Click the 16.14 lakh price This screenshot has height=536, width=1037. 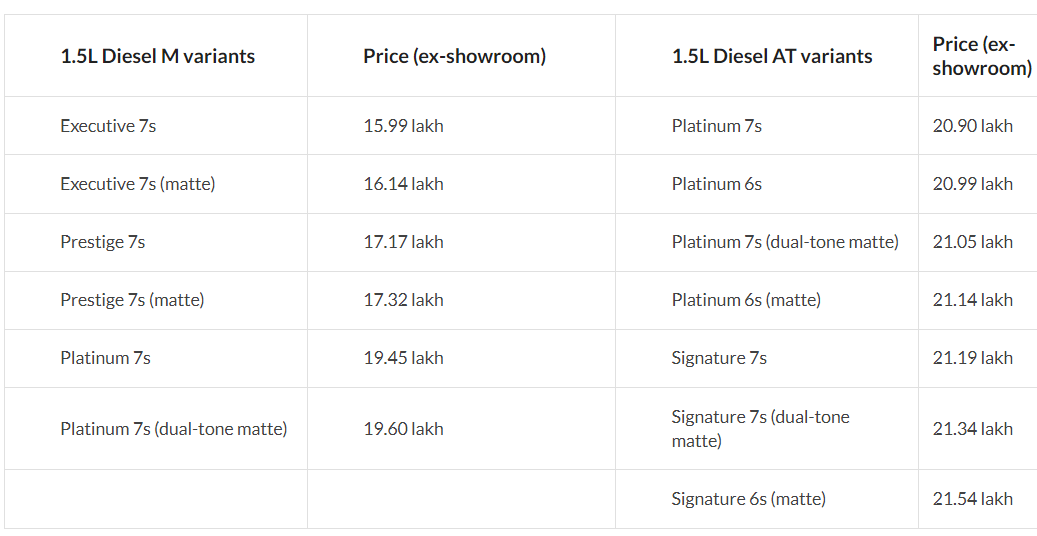pos(403,184)
